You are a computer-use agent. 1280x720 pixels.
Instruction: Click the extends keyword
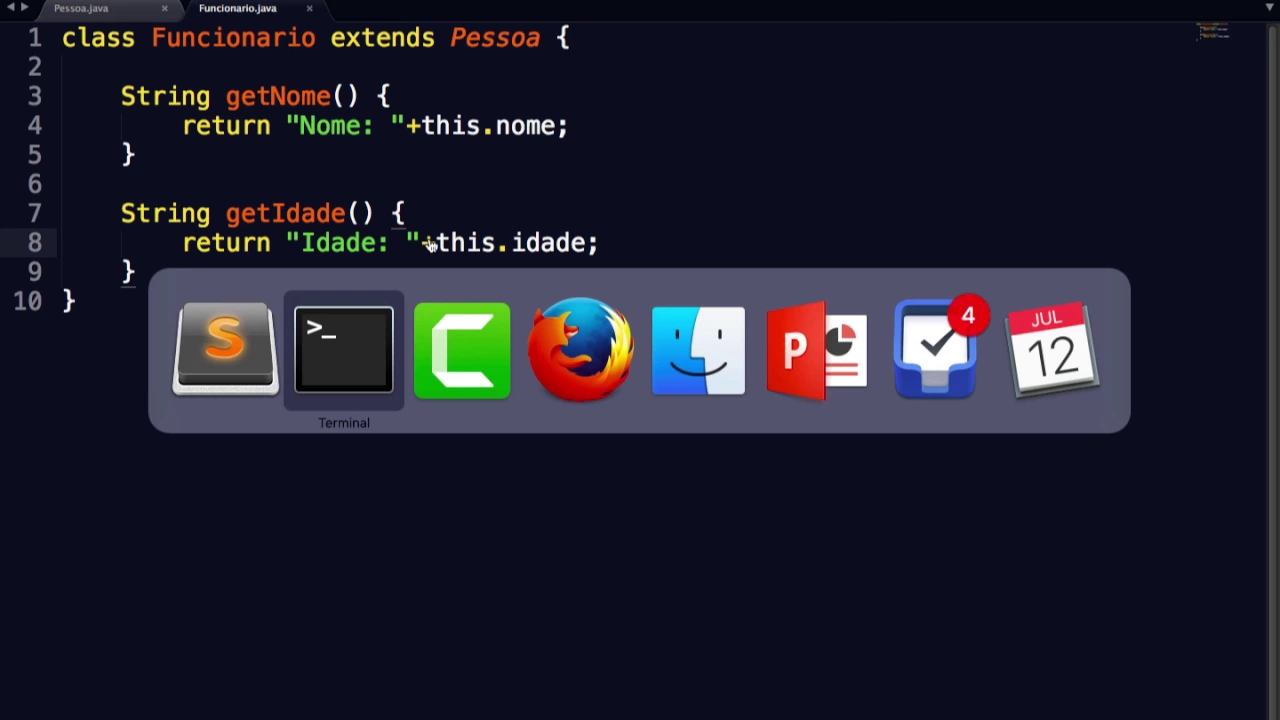[382, 38]
